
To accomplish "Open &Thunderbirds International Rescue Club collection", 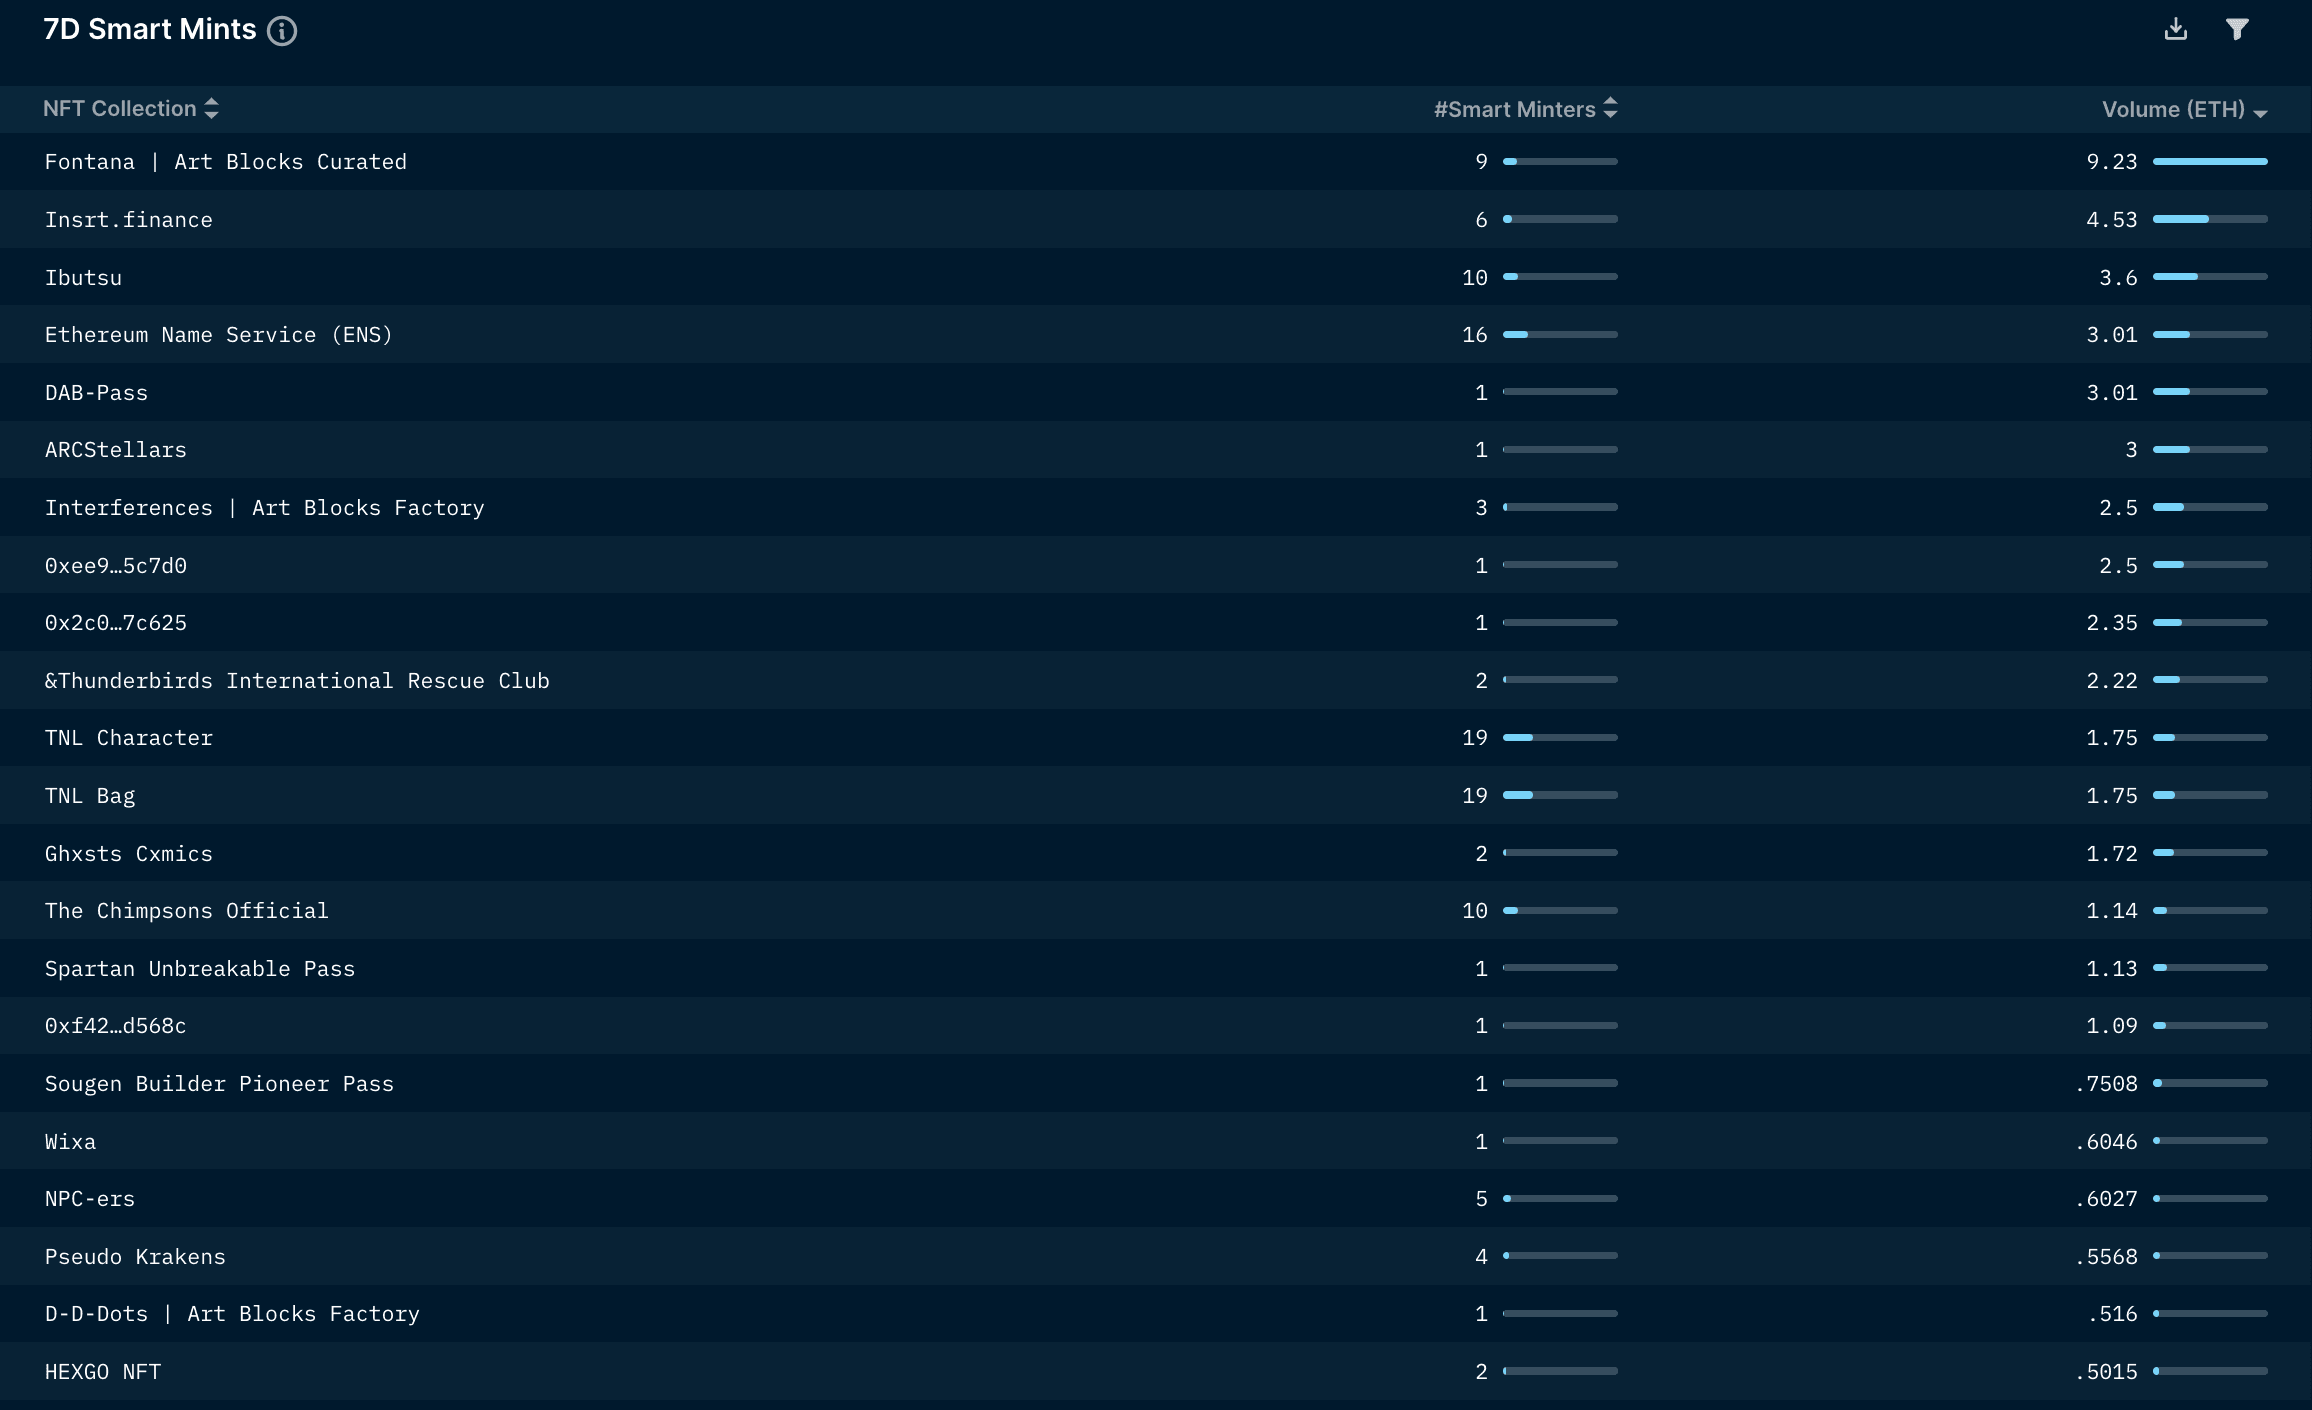I will (x=297, y=681).
